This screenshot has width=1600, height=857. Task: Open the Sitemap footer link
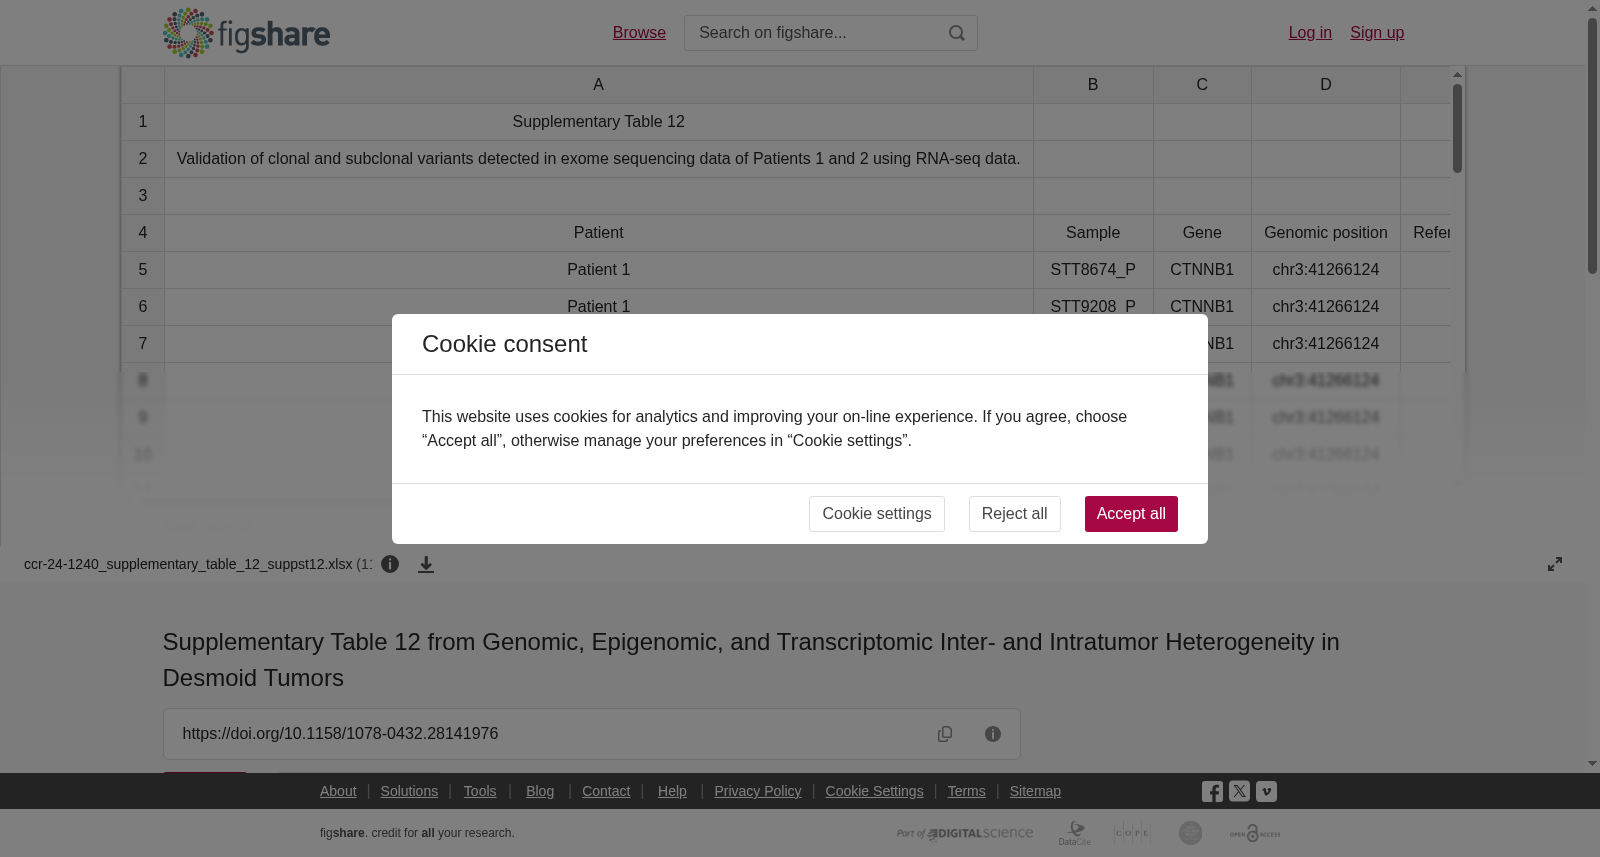pos(1035,791)
